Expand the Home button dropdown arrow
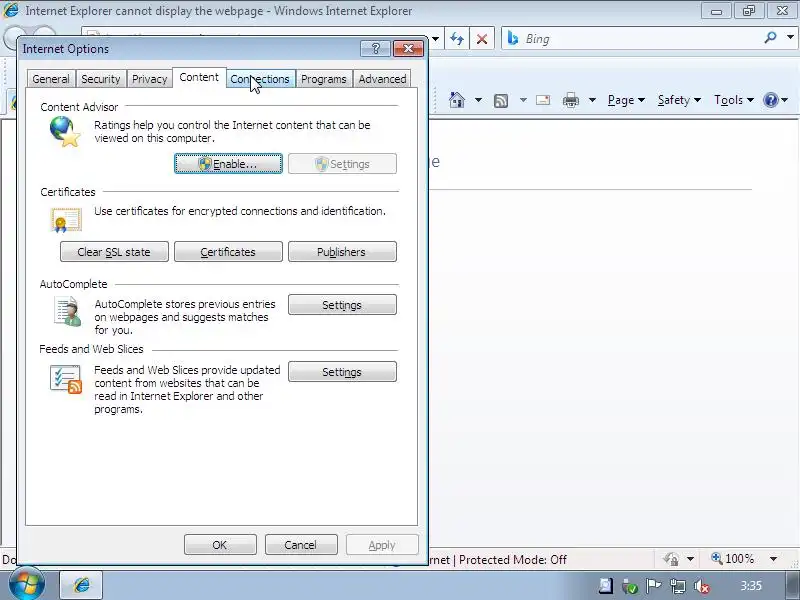This screenshot has height=600, width=800. pos(478,100)
